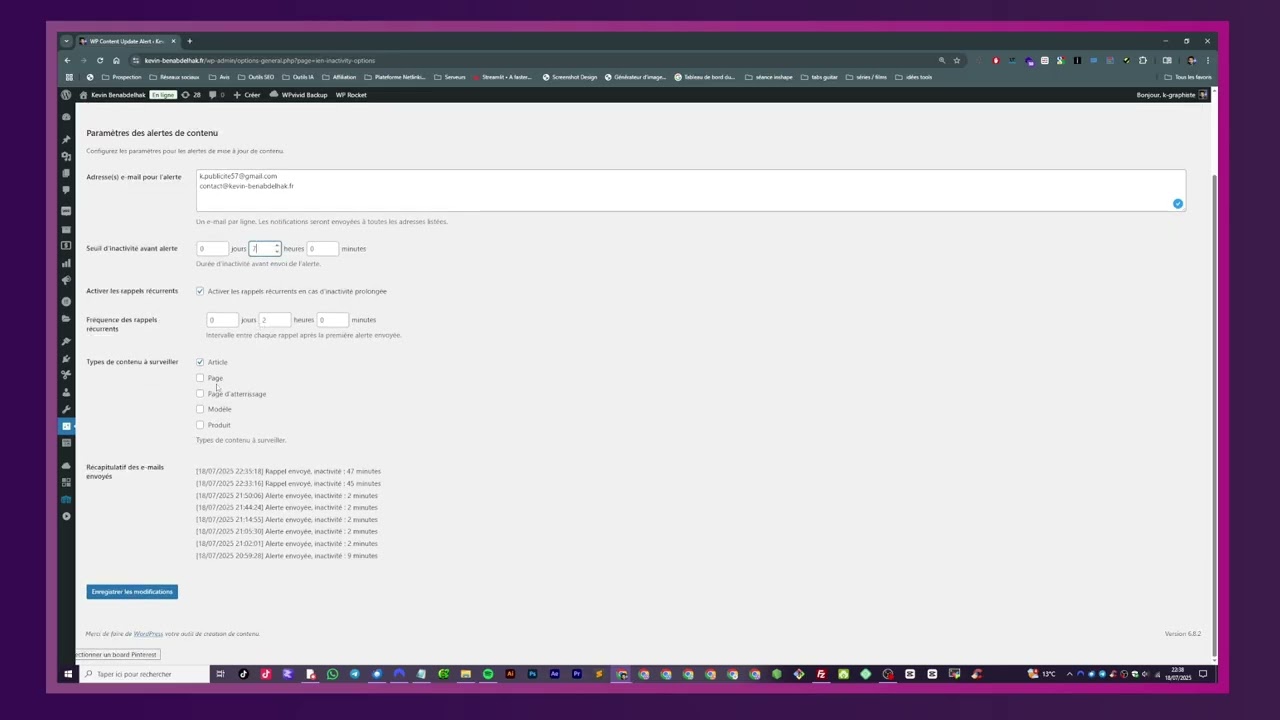This screenshot has height=720, width=1280.
Task: Click log entry 22:35:18 Rappel envoyé 47 minutes
Action: pyautogui.click(x=288, y=471)
